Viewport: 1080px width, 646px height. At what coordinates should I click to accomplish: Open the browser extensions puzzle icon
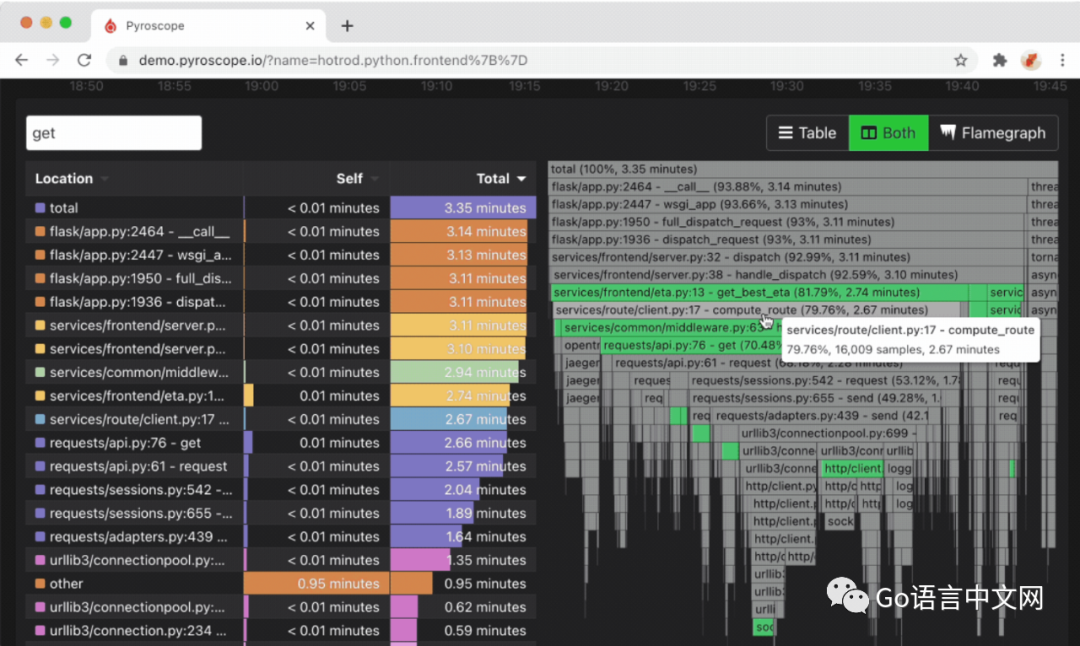[999, 60]
